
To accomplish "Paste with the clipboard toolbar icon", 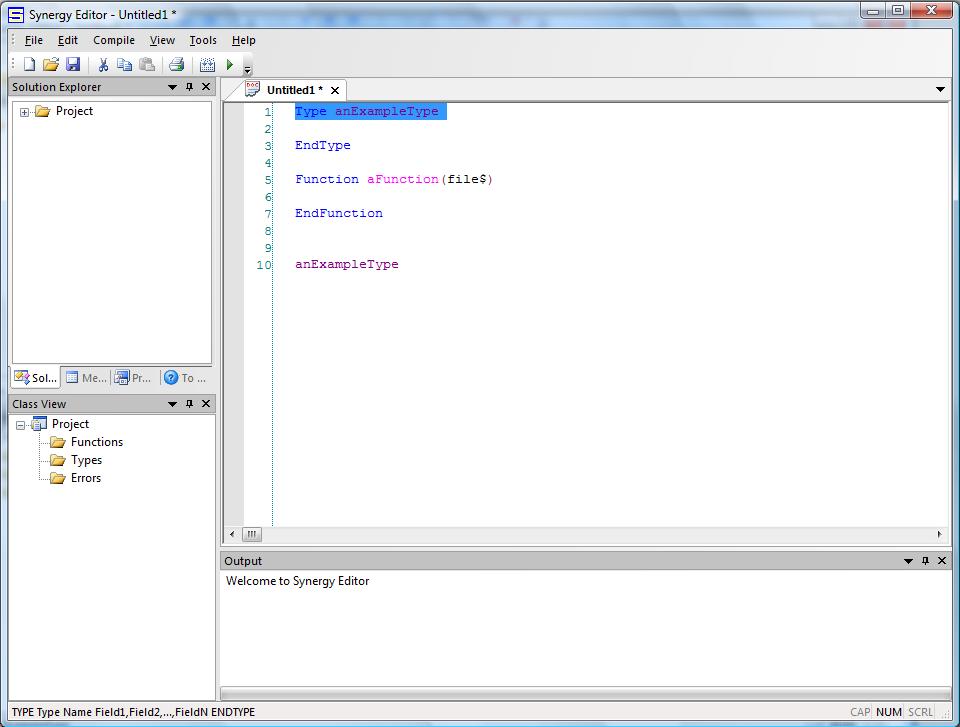I will [147, 64].
